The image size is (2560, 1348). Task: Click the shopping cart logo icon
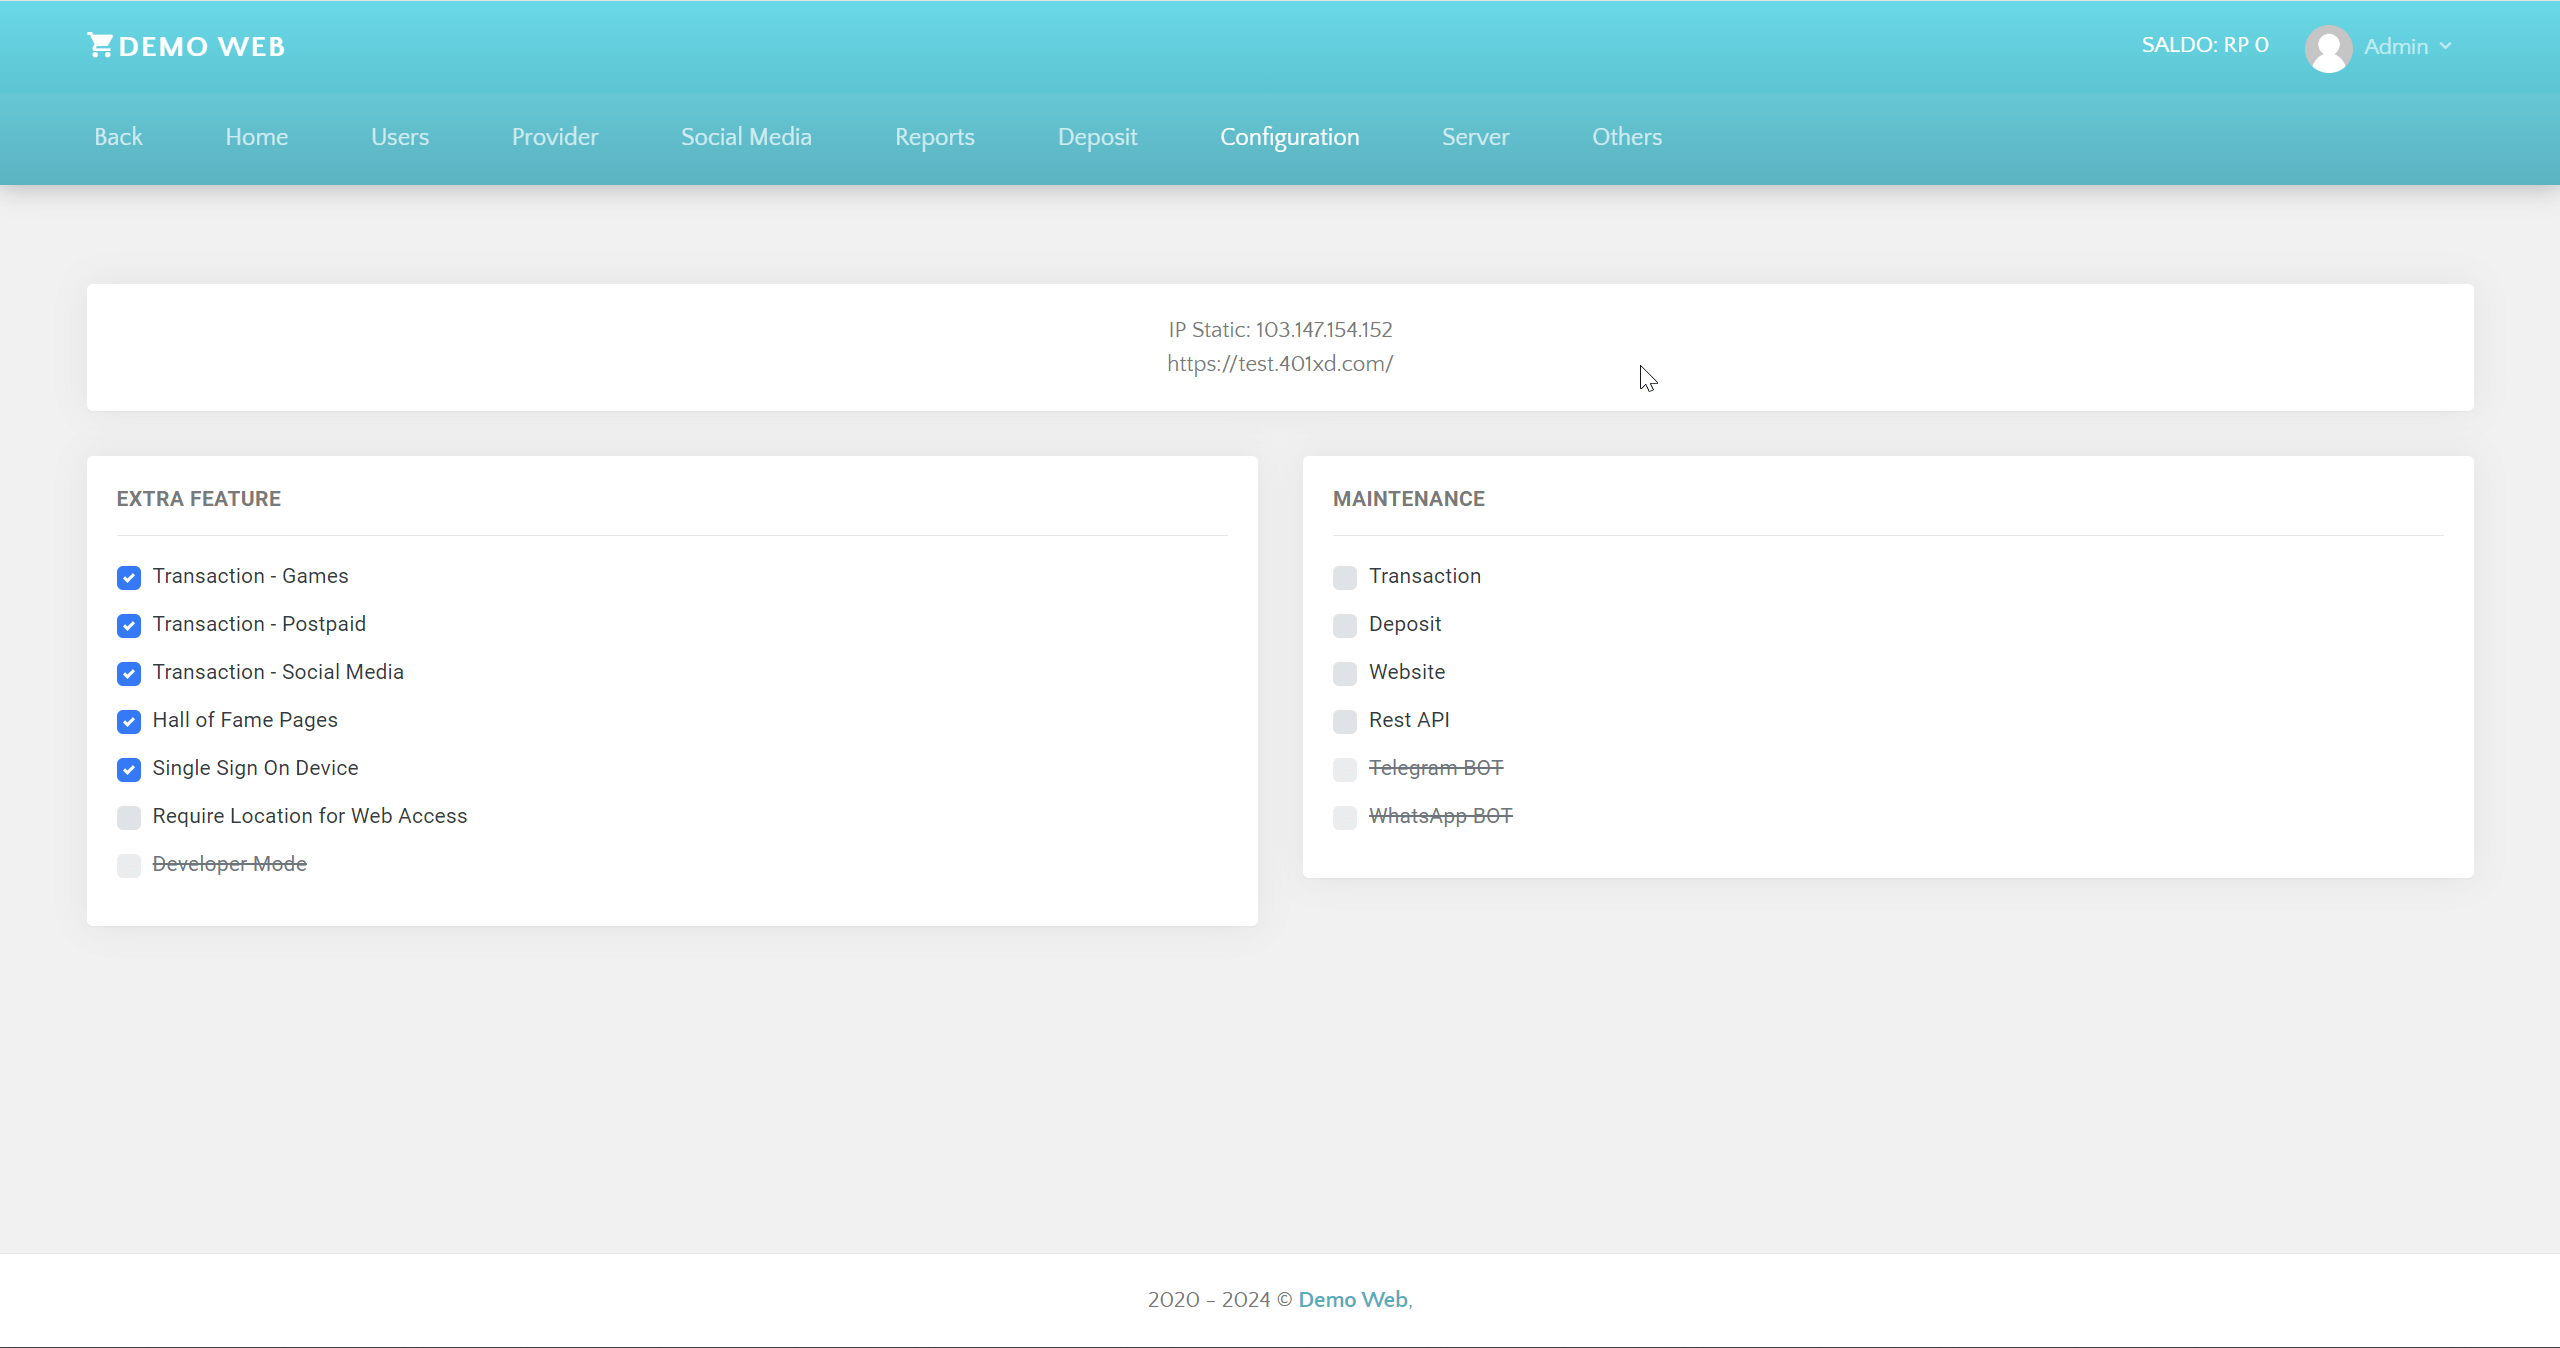pyautogui.click(x=100, y=44)
